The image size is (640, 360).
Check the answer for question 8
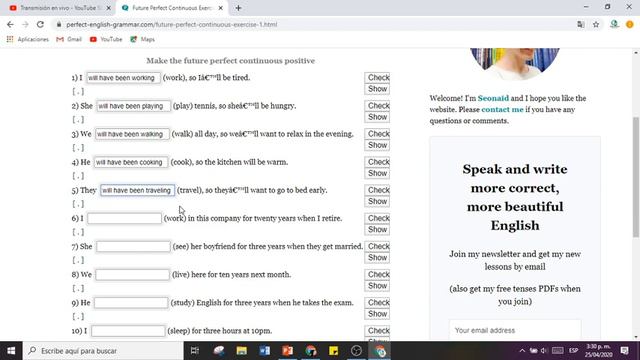click(x=377, y=275)
